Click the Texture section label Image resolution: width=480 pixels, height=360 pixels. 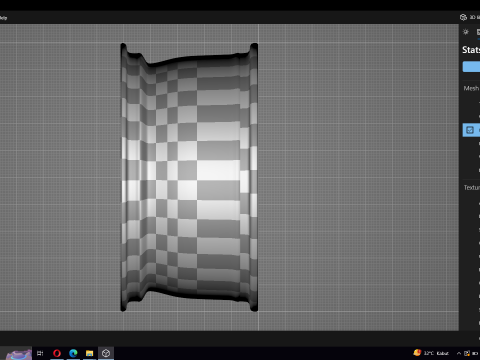coord(472,188)
